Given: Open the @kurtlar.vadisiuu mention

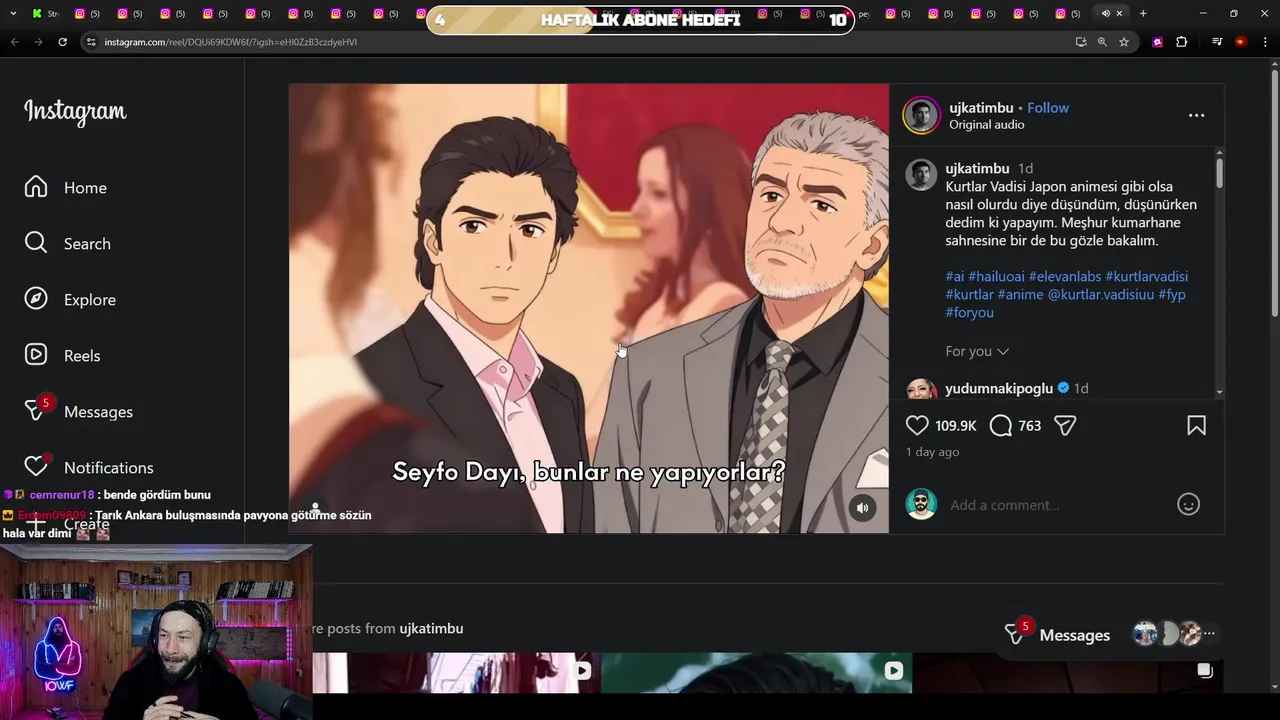Looking at the screenshot, I should pos(1101,295).
